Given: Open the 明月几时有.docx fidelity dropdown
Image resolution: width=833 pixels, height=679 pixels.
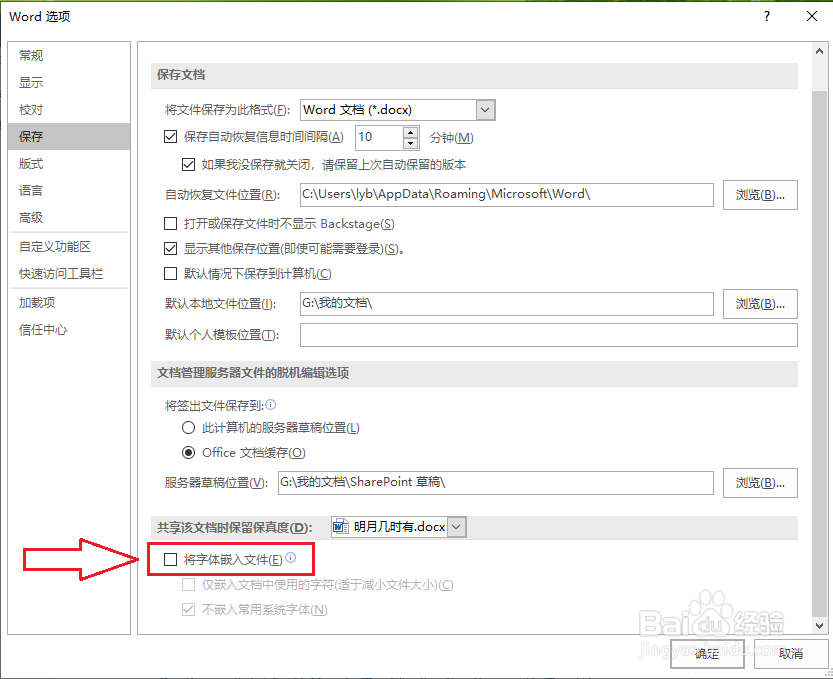Looking at the screenshot, I should (455, 526).
